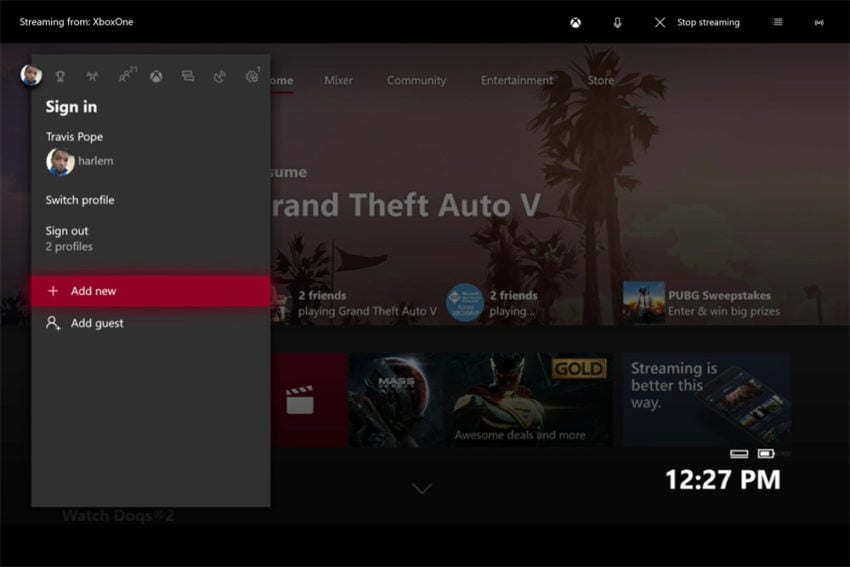Toggle the microphone icon in streaming bar
Image resolution: width=850 pixels, height=567 pixels.
617,22
